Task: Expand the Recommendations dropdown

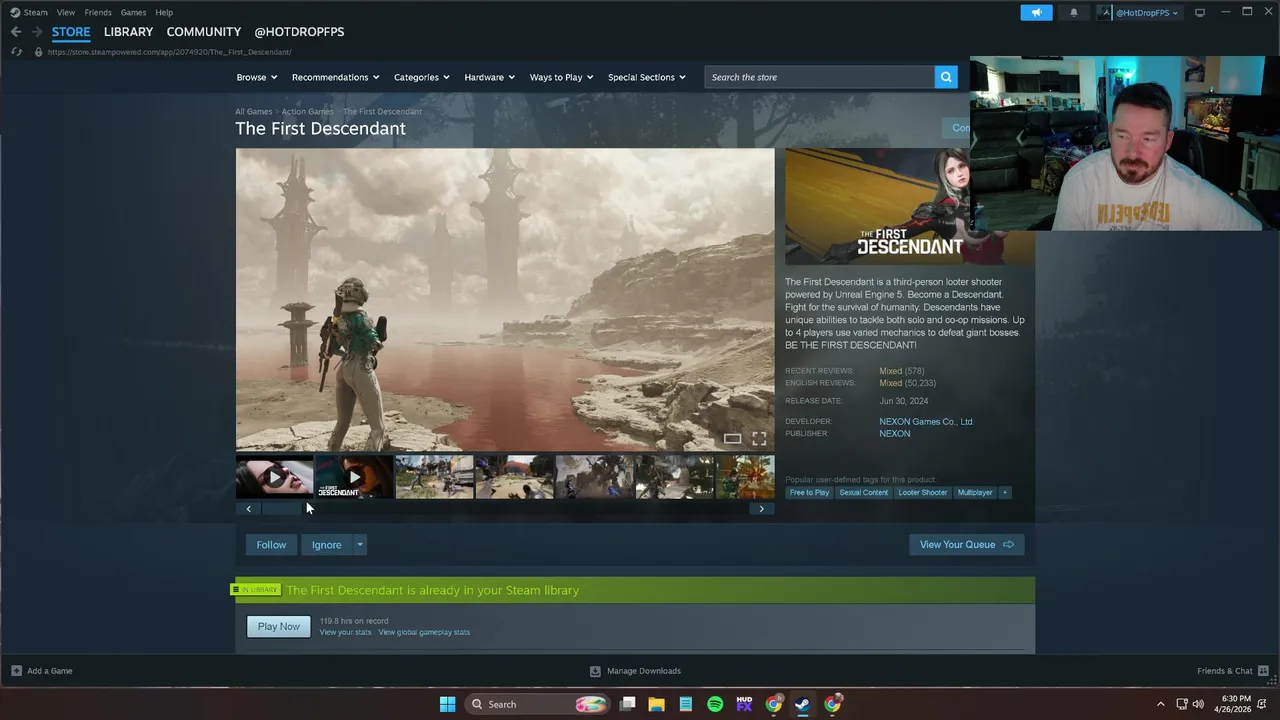Action: [336, 77]
